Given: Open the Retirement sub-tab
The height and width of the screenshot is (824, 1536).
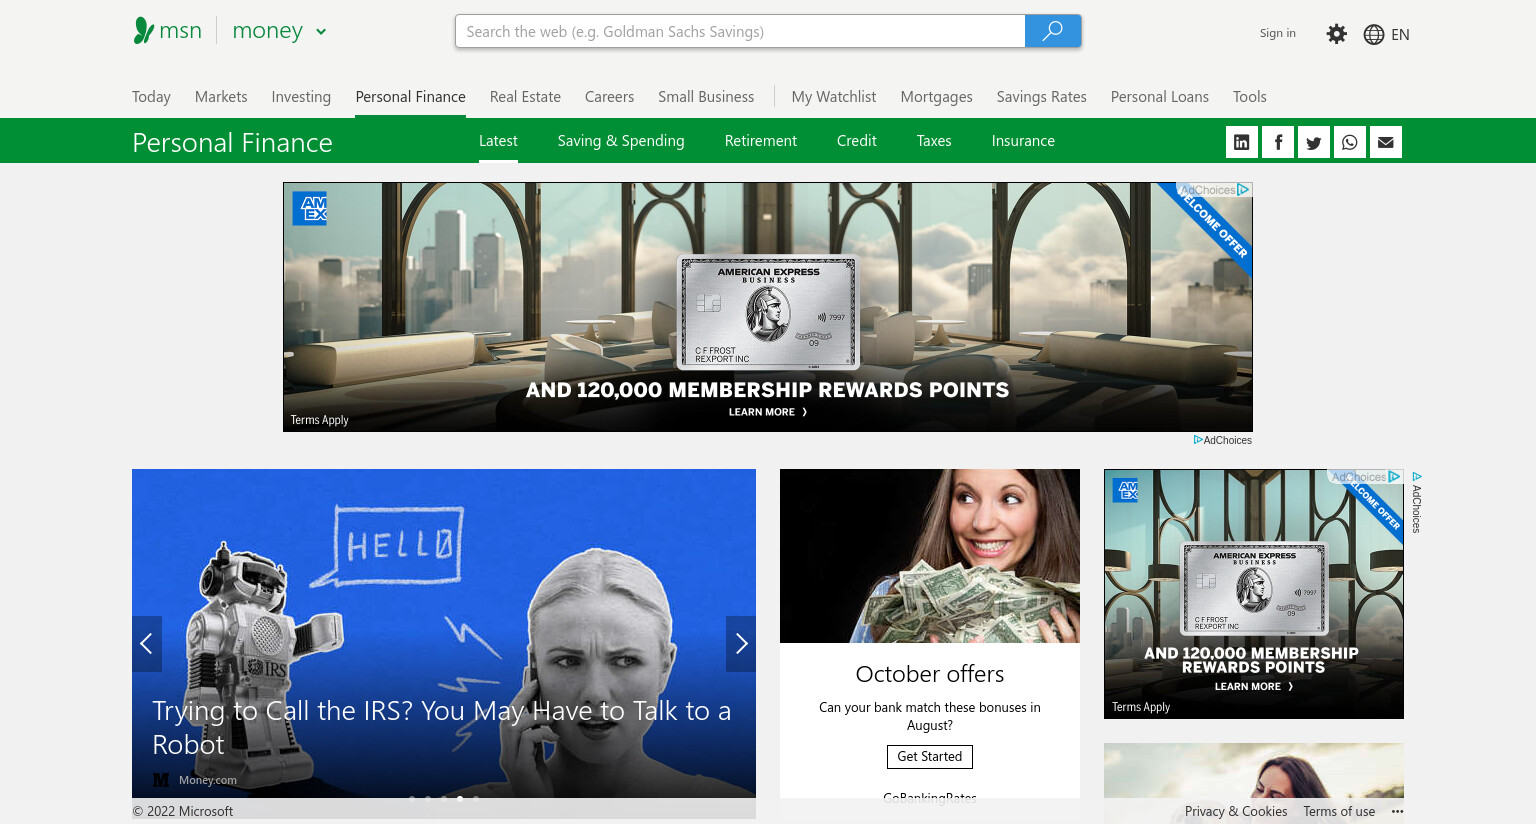Looking at the screenshot, I should pos(761,141).
